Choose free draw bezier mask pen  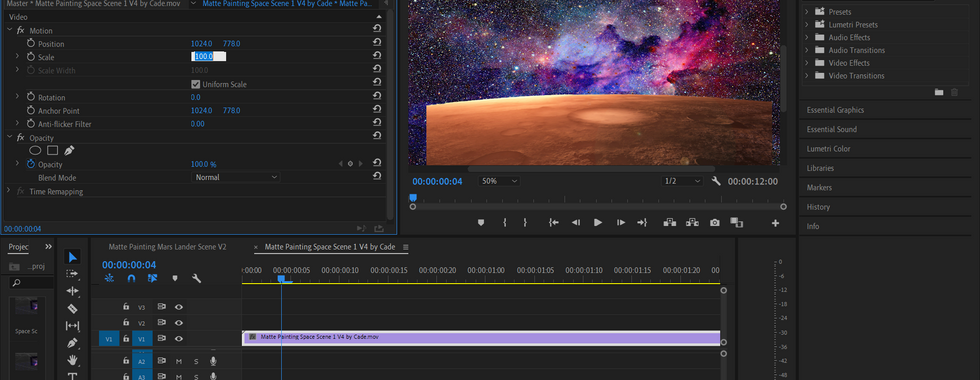click(69, 151)
